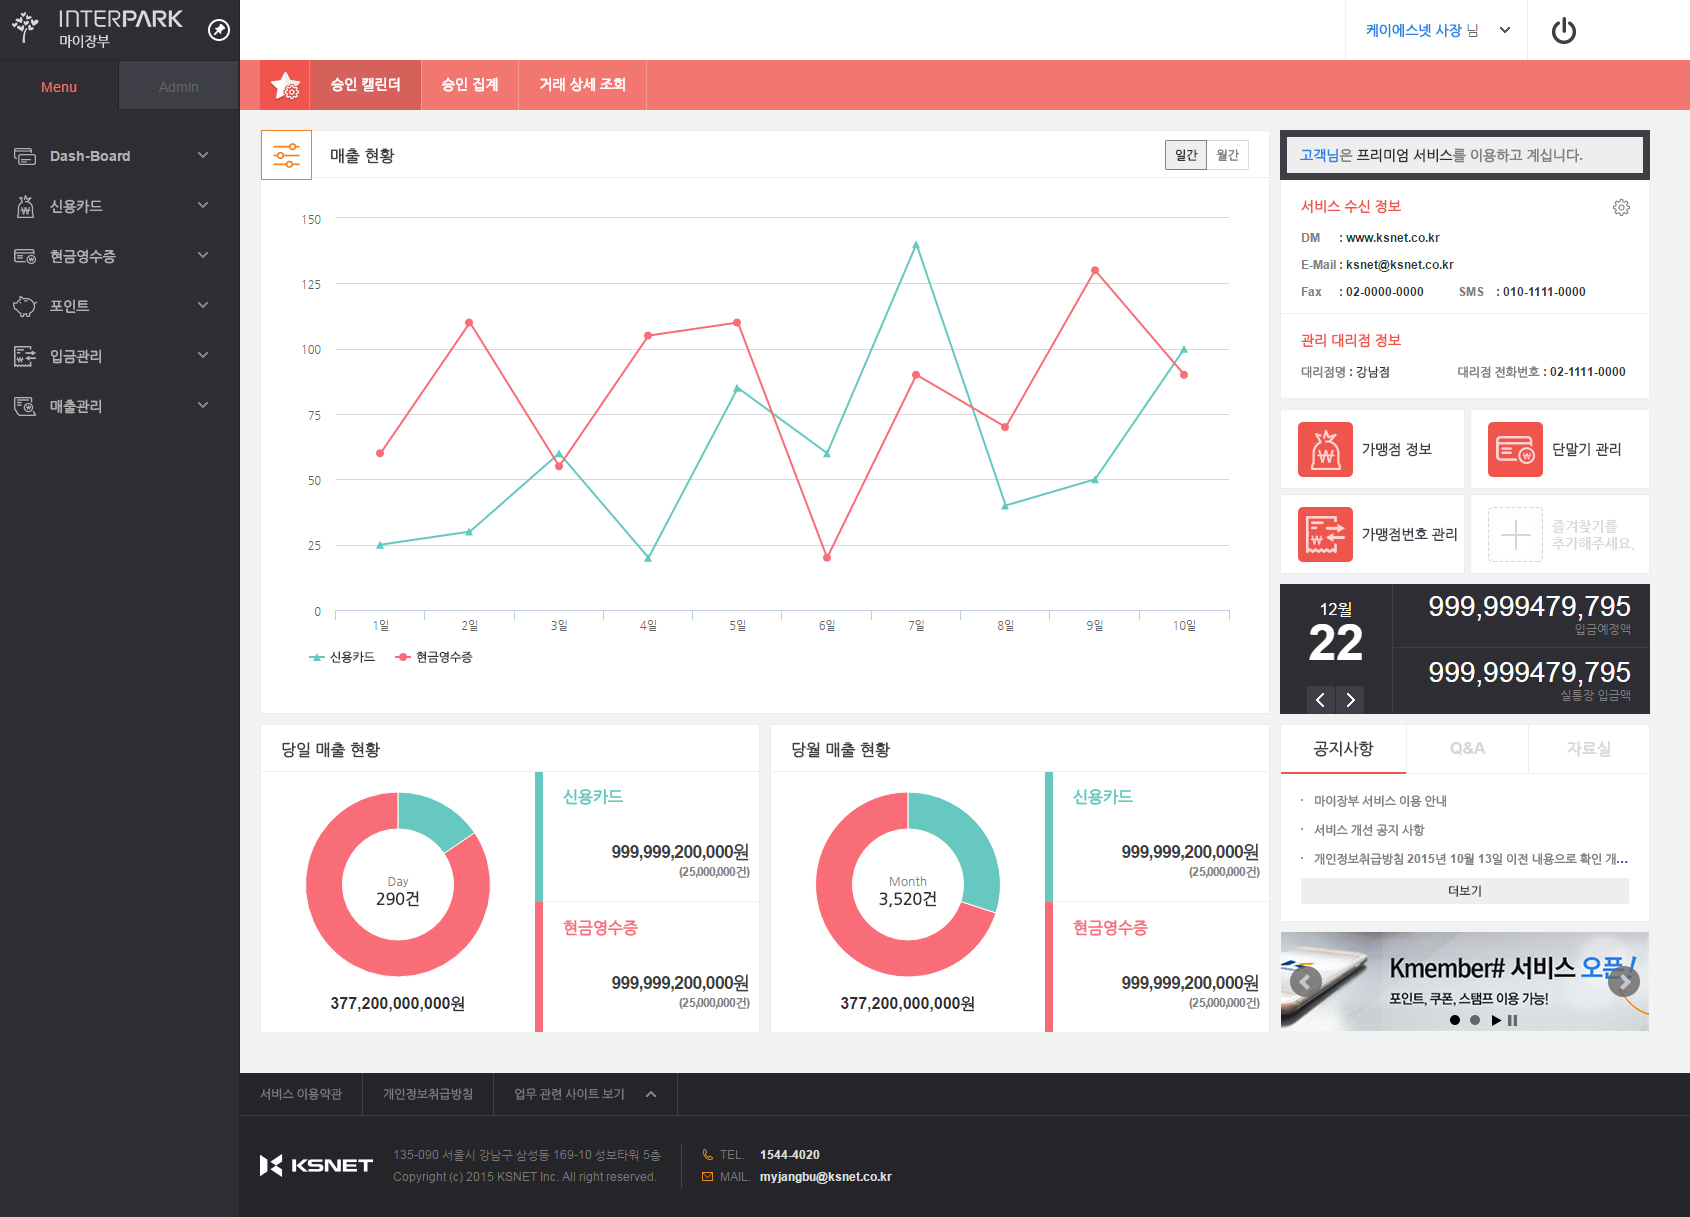Select the 자료실 tab
Screen dimensions: 1690x1217
point(1589,749)
